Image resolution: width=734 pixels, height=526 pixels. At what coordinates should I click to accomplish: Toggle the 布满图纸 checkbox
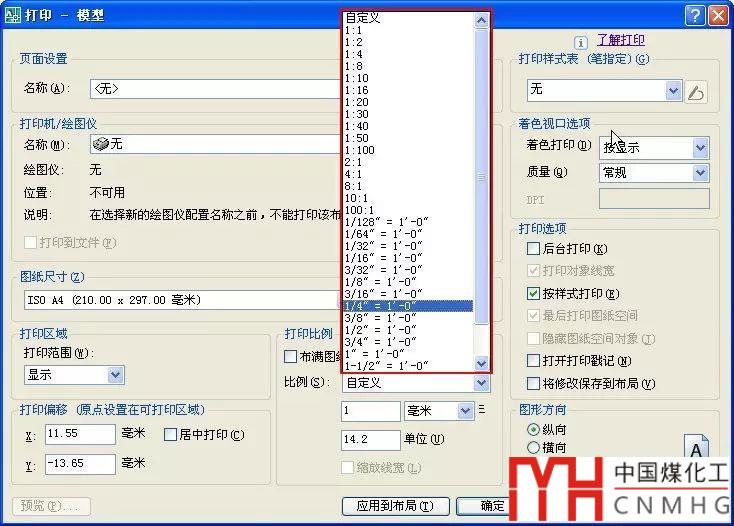click(290, 357)
